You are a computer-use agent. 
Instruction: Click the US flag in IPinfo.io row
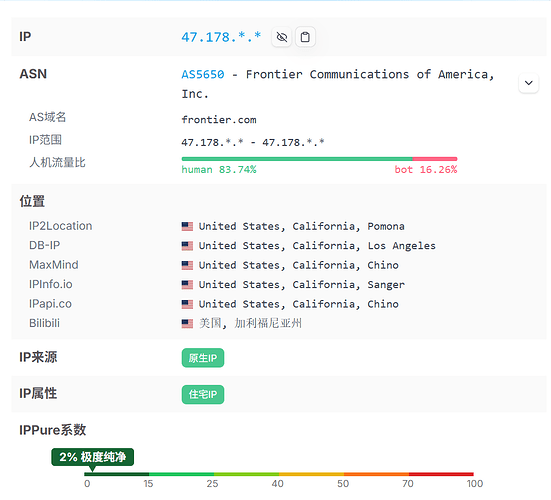[x=187, y=285]
